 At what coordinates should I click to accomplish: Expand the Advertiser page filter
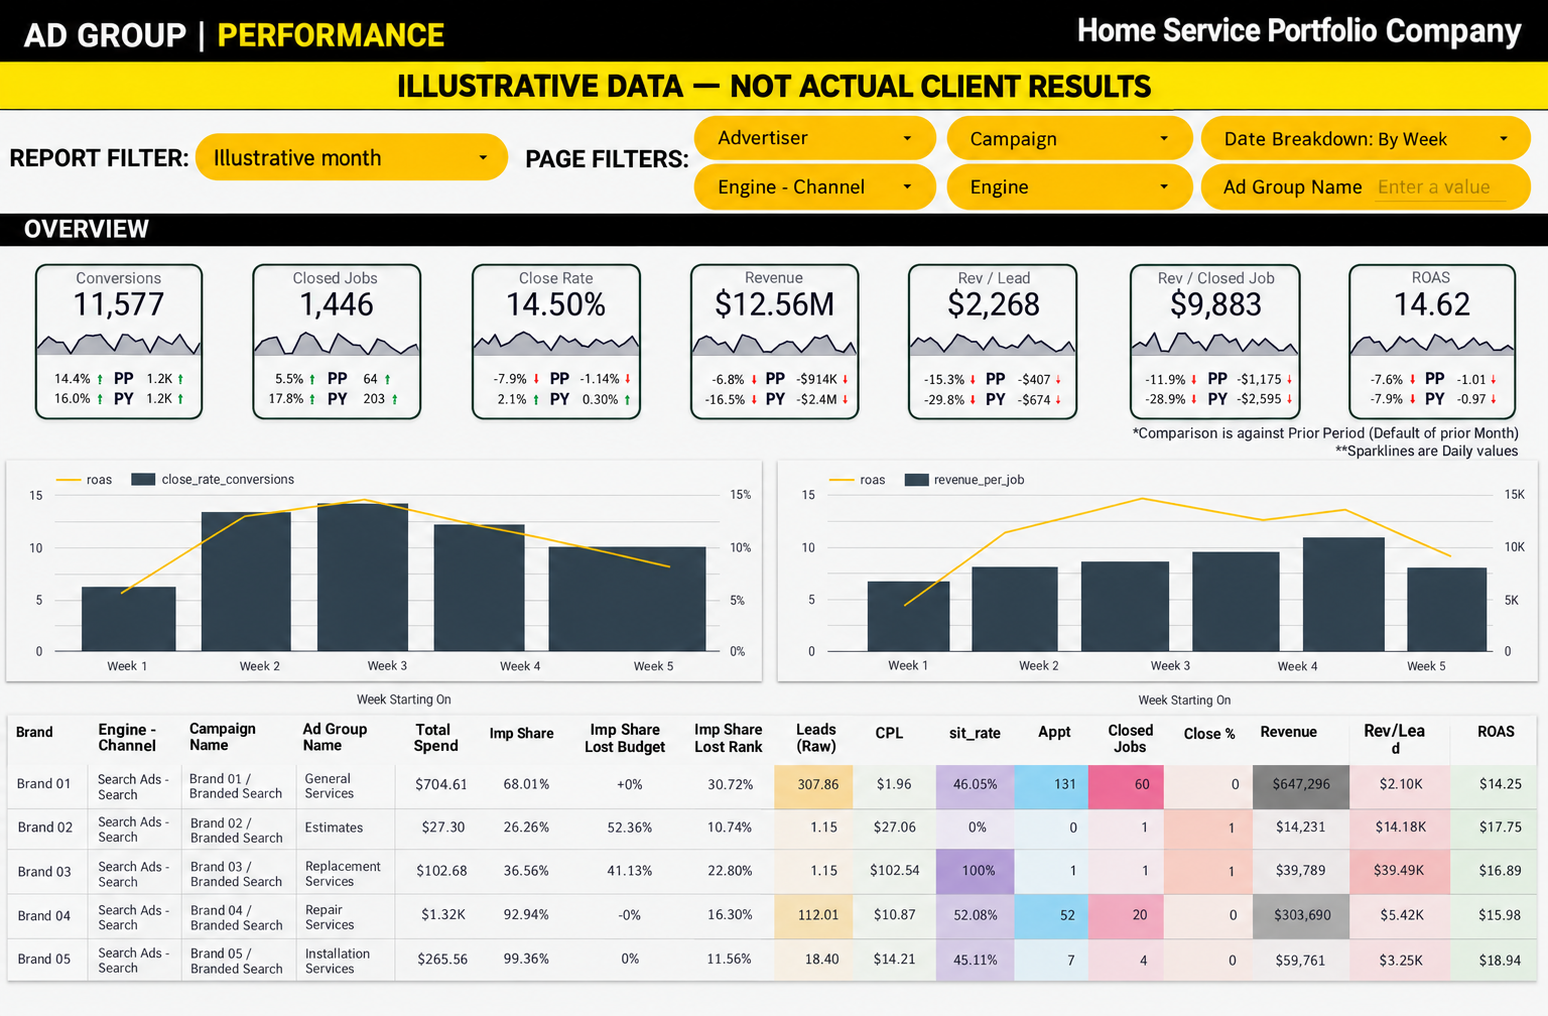coord(814,138)
